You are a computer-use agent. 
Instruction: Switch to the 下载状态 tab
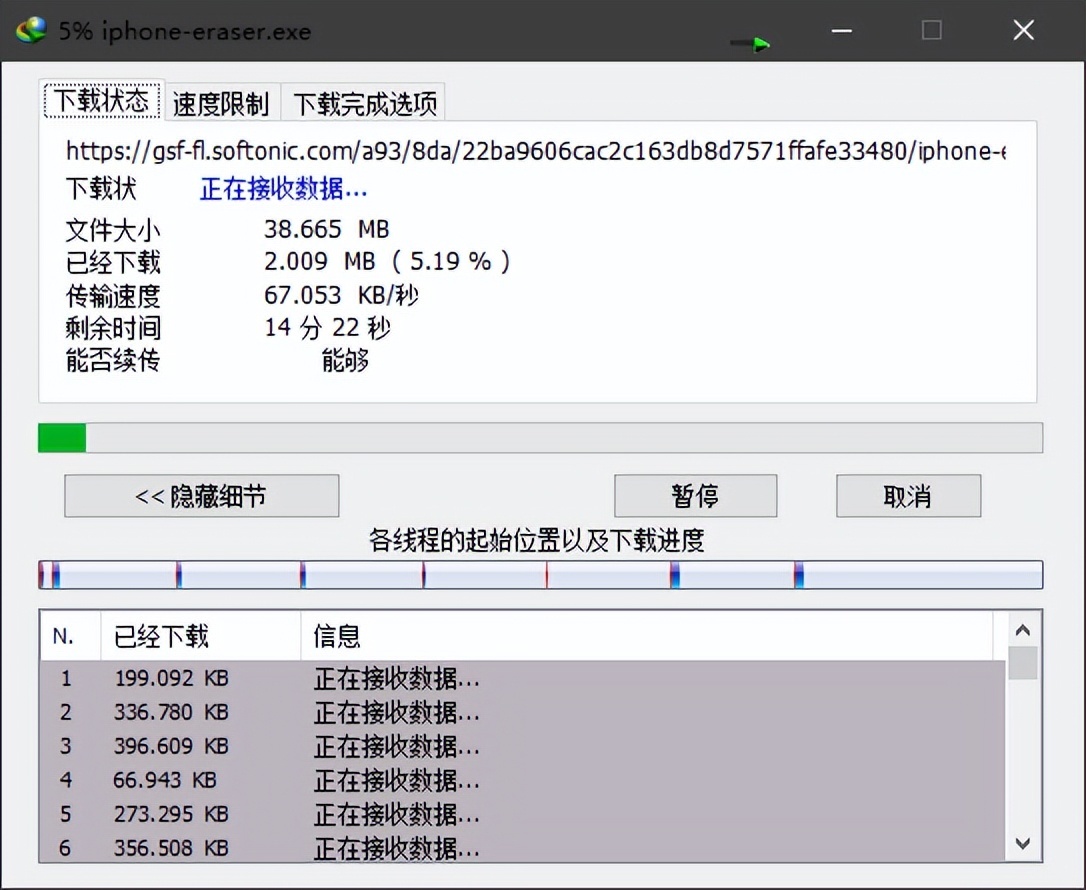coord(102,100)
